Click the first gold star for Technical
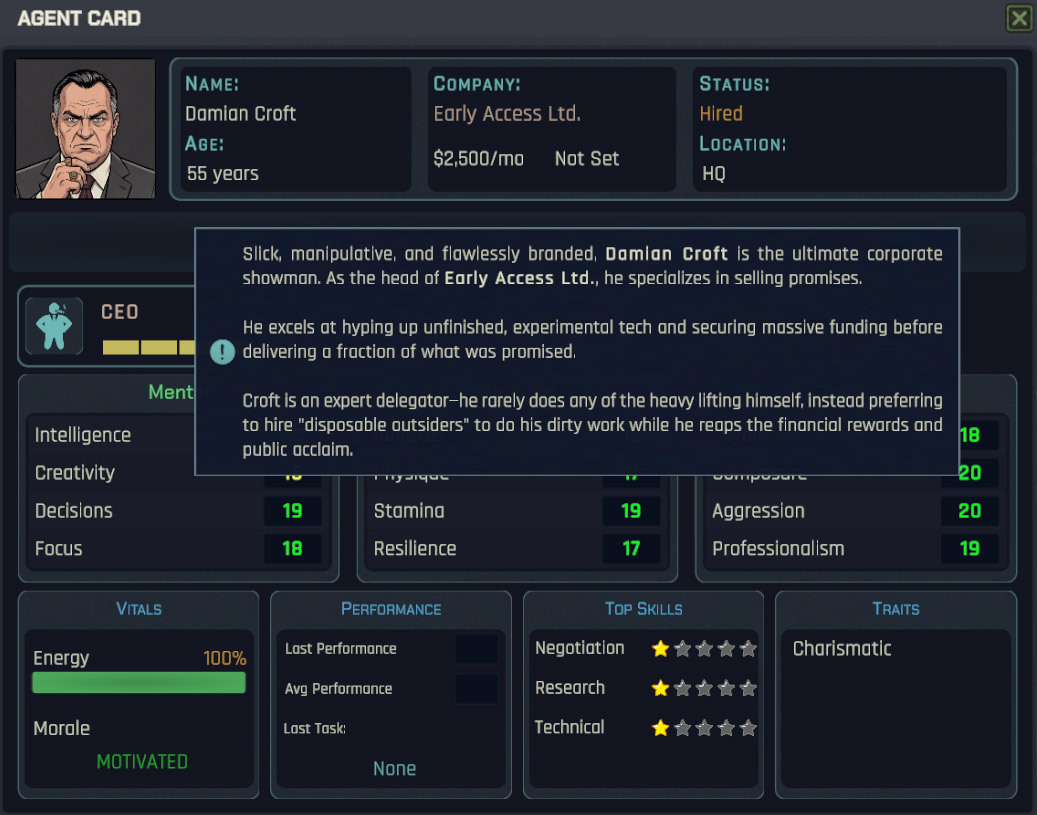Viewport: 1037px width, 815px height. [660, 728]
